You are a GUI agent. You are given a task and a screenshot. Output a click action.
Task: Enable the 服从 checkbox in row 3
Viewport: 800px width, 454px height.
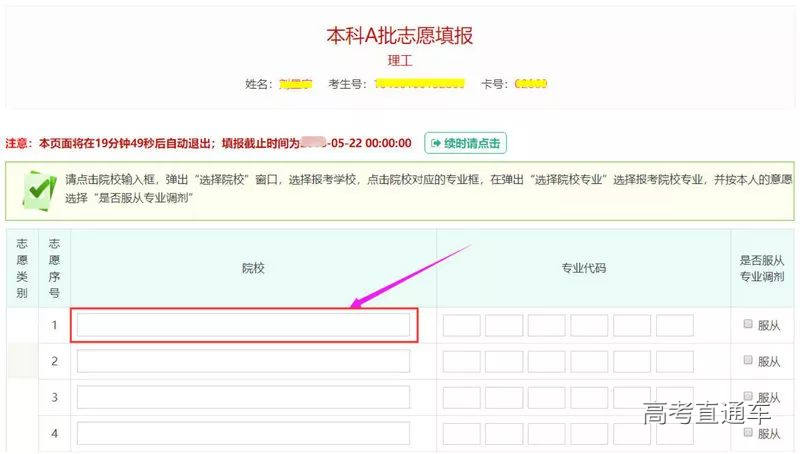pyautogui.click(x=748, y=396)
